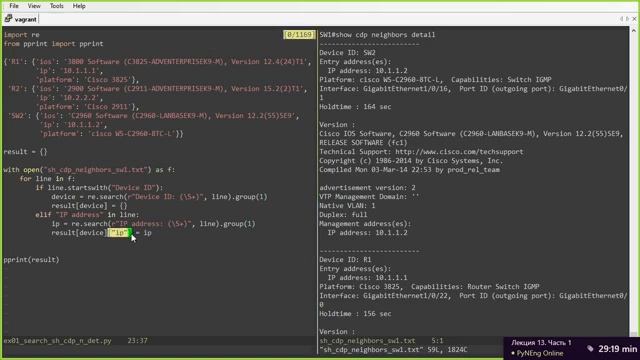
Task: Click the 'ip = re.search' line
Action: pyautogui.click(x=153, y=223)
